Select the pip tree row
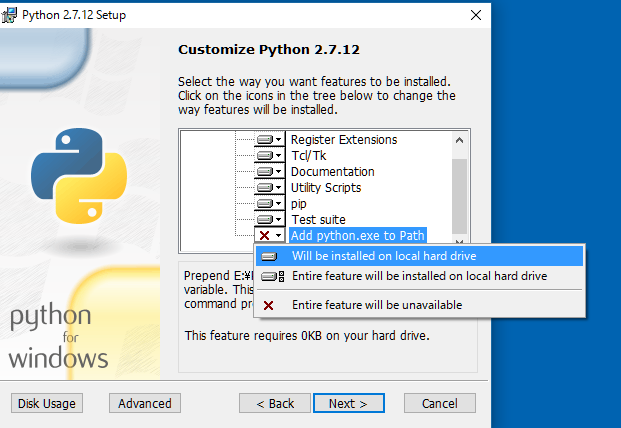 (299, 204)
